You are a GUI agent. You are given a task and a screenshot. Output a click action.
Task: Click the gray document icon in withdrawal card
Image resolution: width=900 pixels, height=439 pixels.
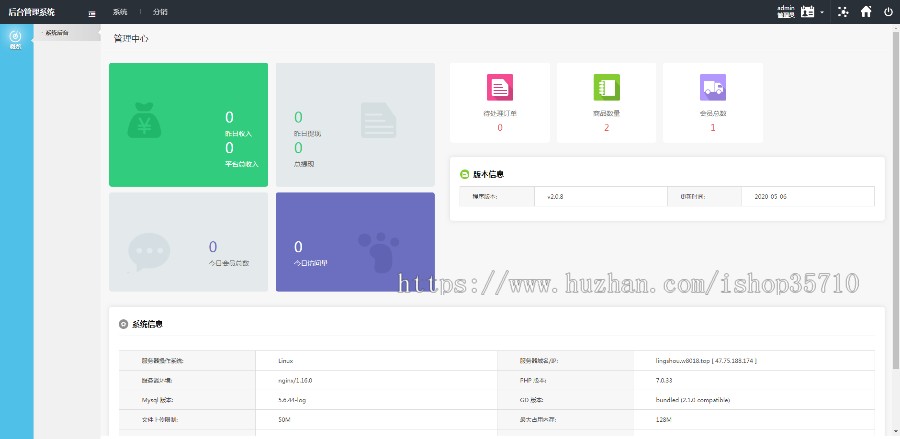click(x=379, y=120)
